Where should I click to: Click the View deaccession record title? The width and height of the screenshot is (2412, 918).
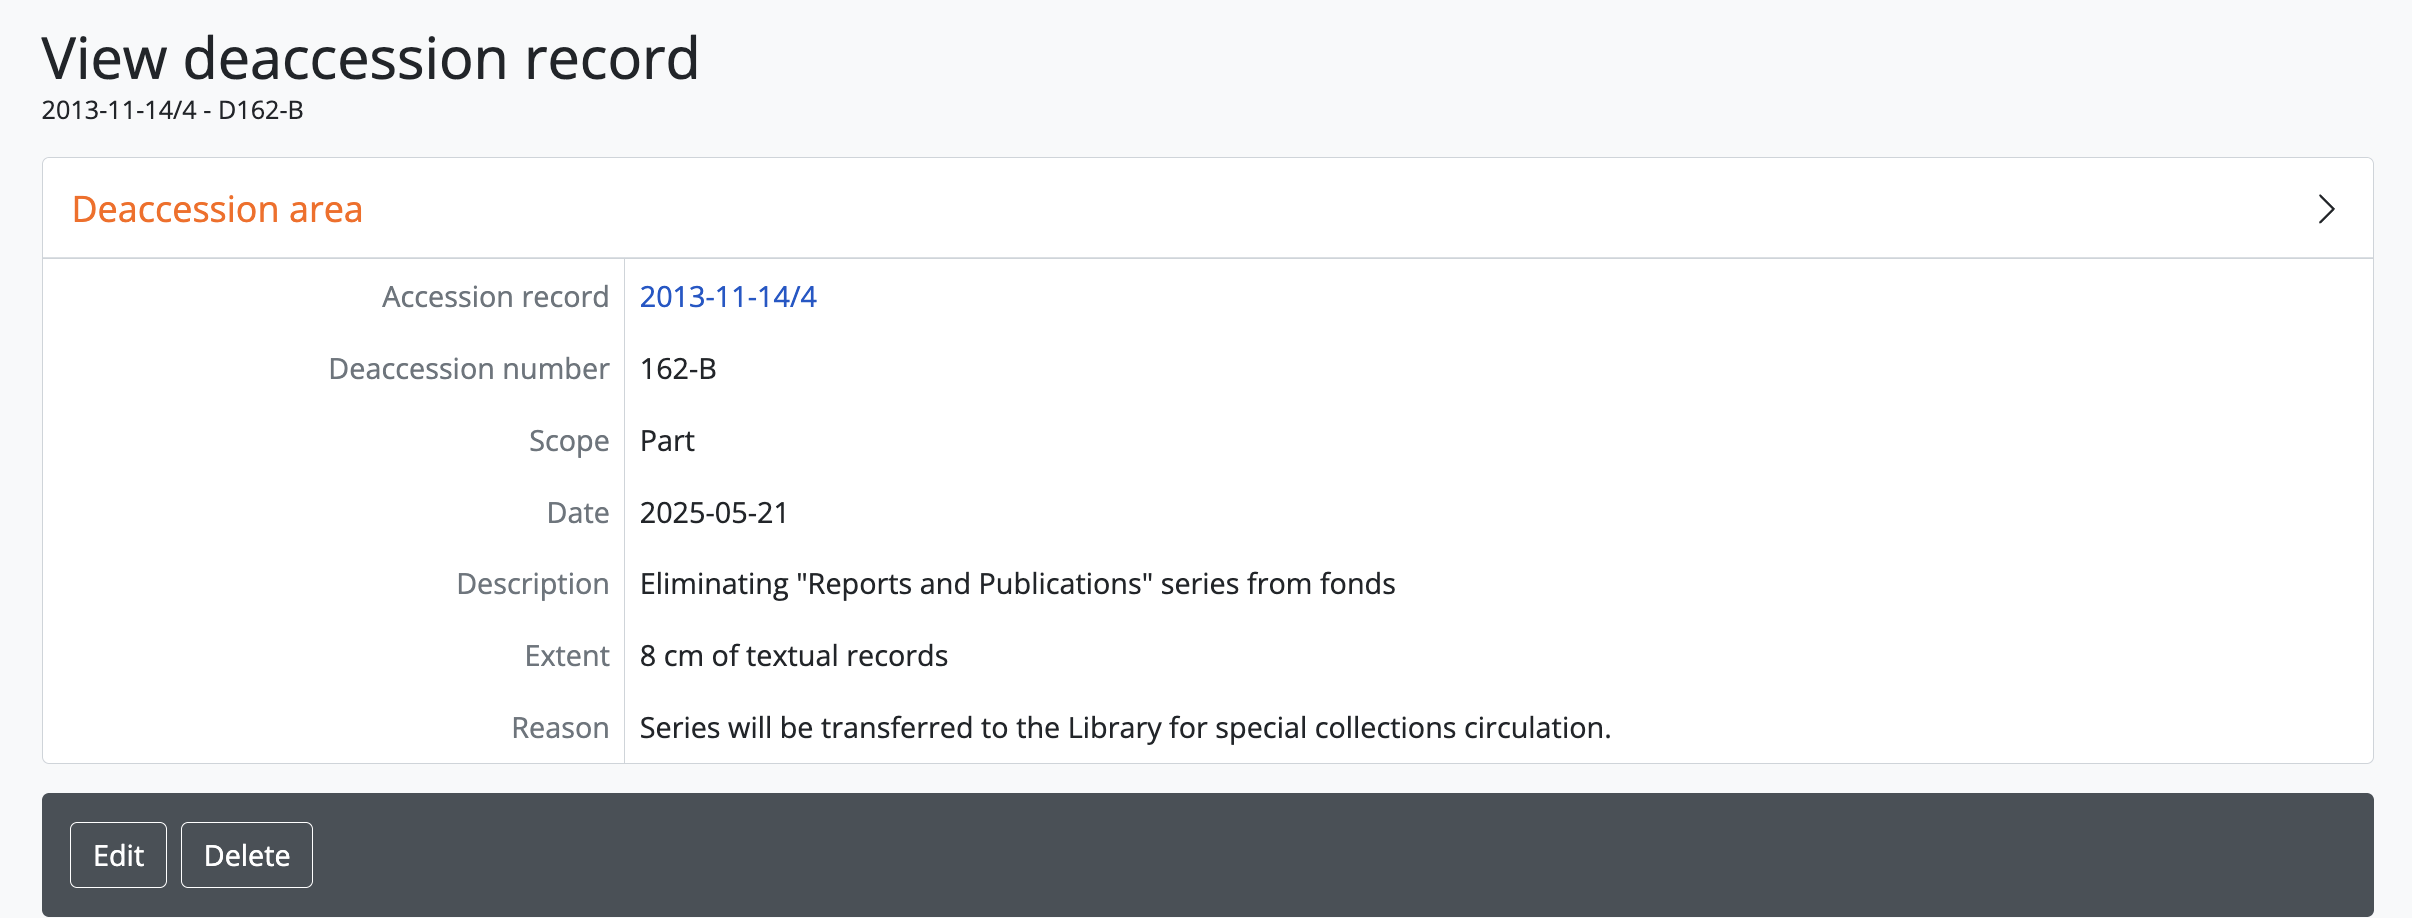click(x=370, y=58)
